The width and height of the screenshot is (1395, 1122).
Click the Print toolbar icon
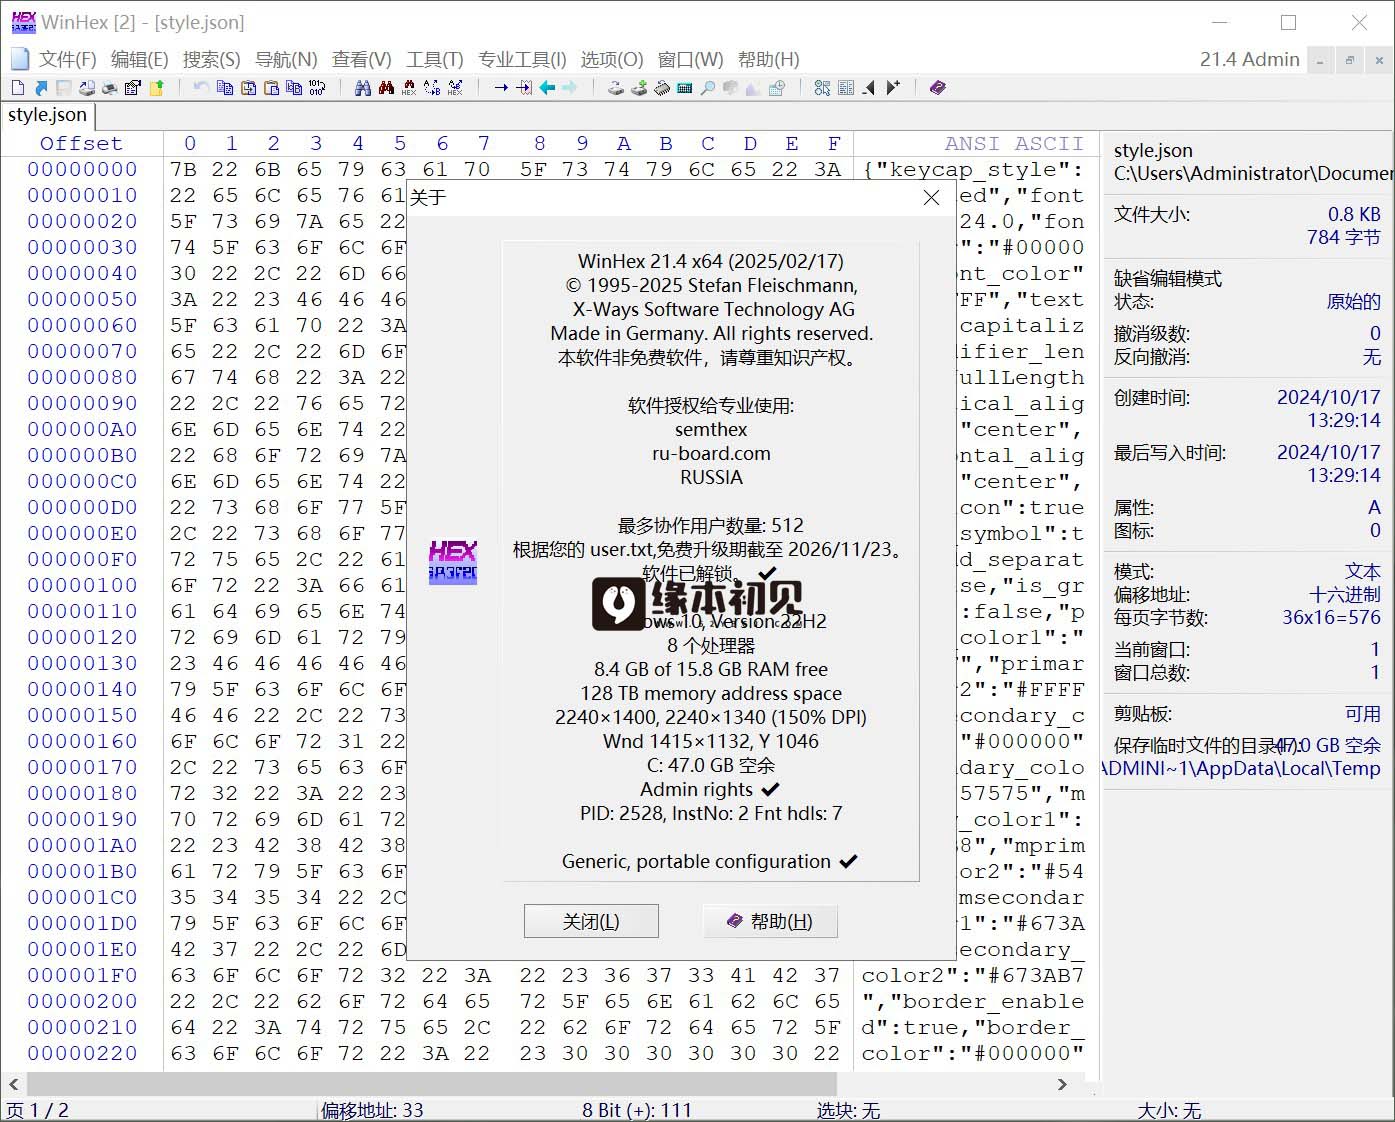click(109, 88)
